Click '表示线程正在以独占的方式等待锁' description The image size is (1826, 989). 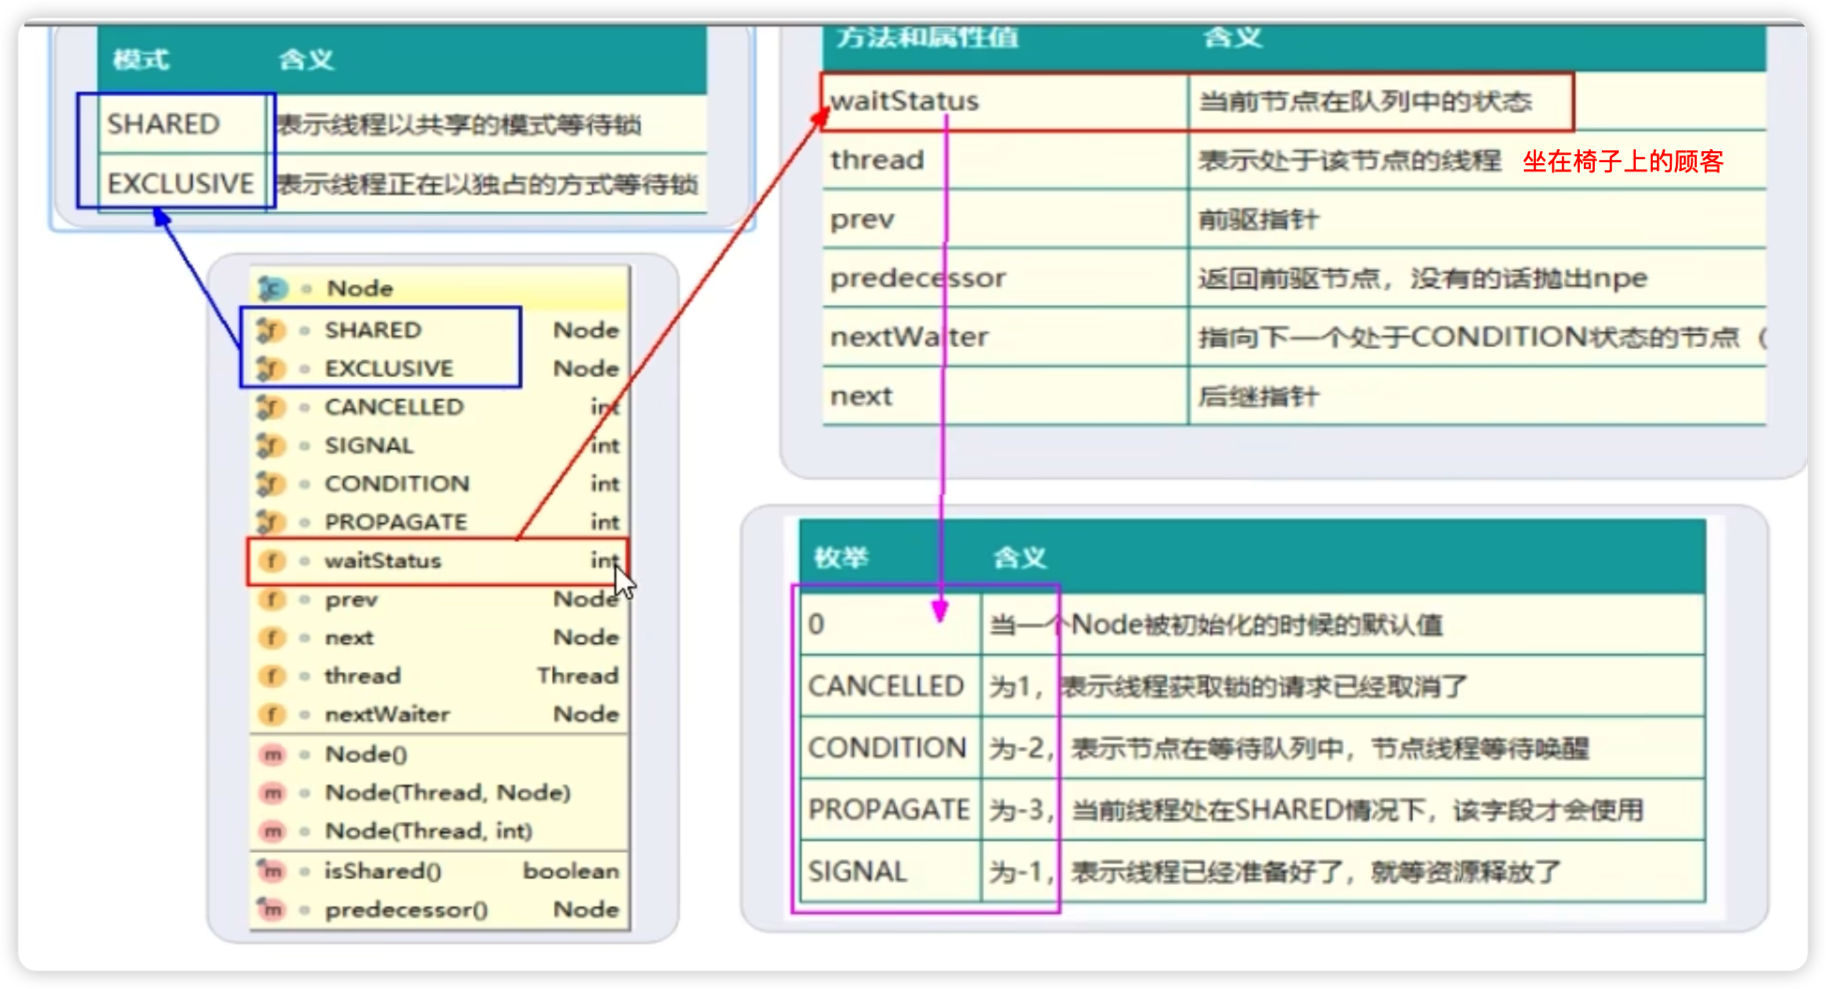pos(487,184)
